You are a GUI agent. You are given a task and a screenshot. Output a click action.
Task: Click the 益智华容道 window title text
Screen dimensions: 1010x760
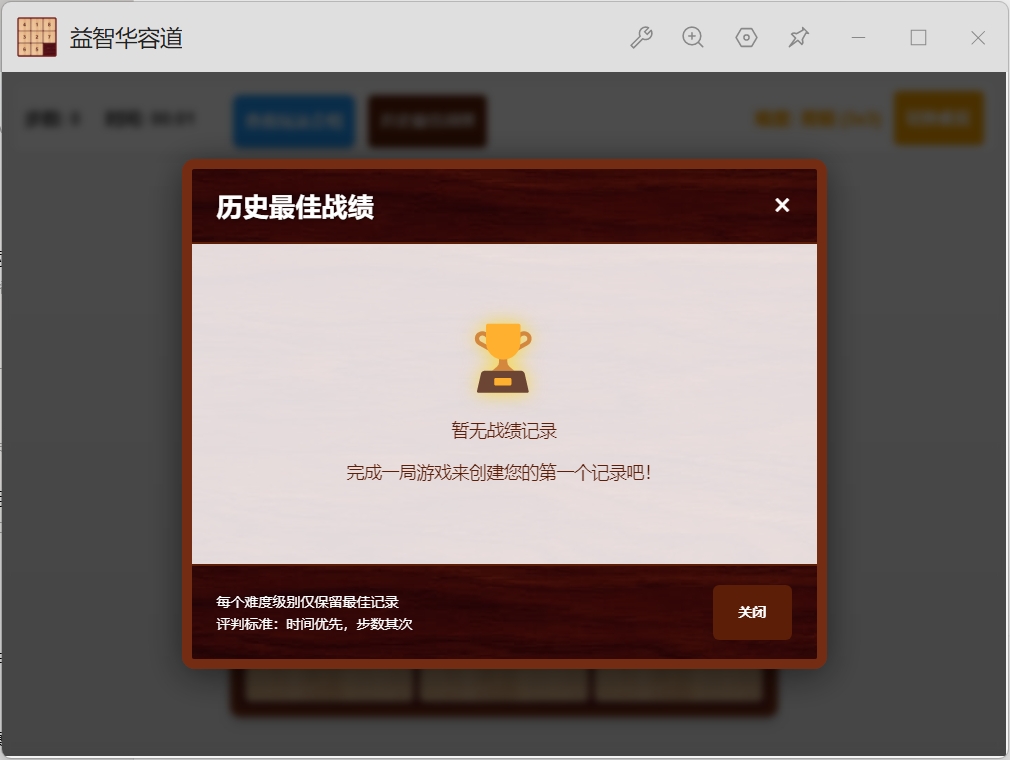point(126,38)
